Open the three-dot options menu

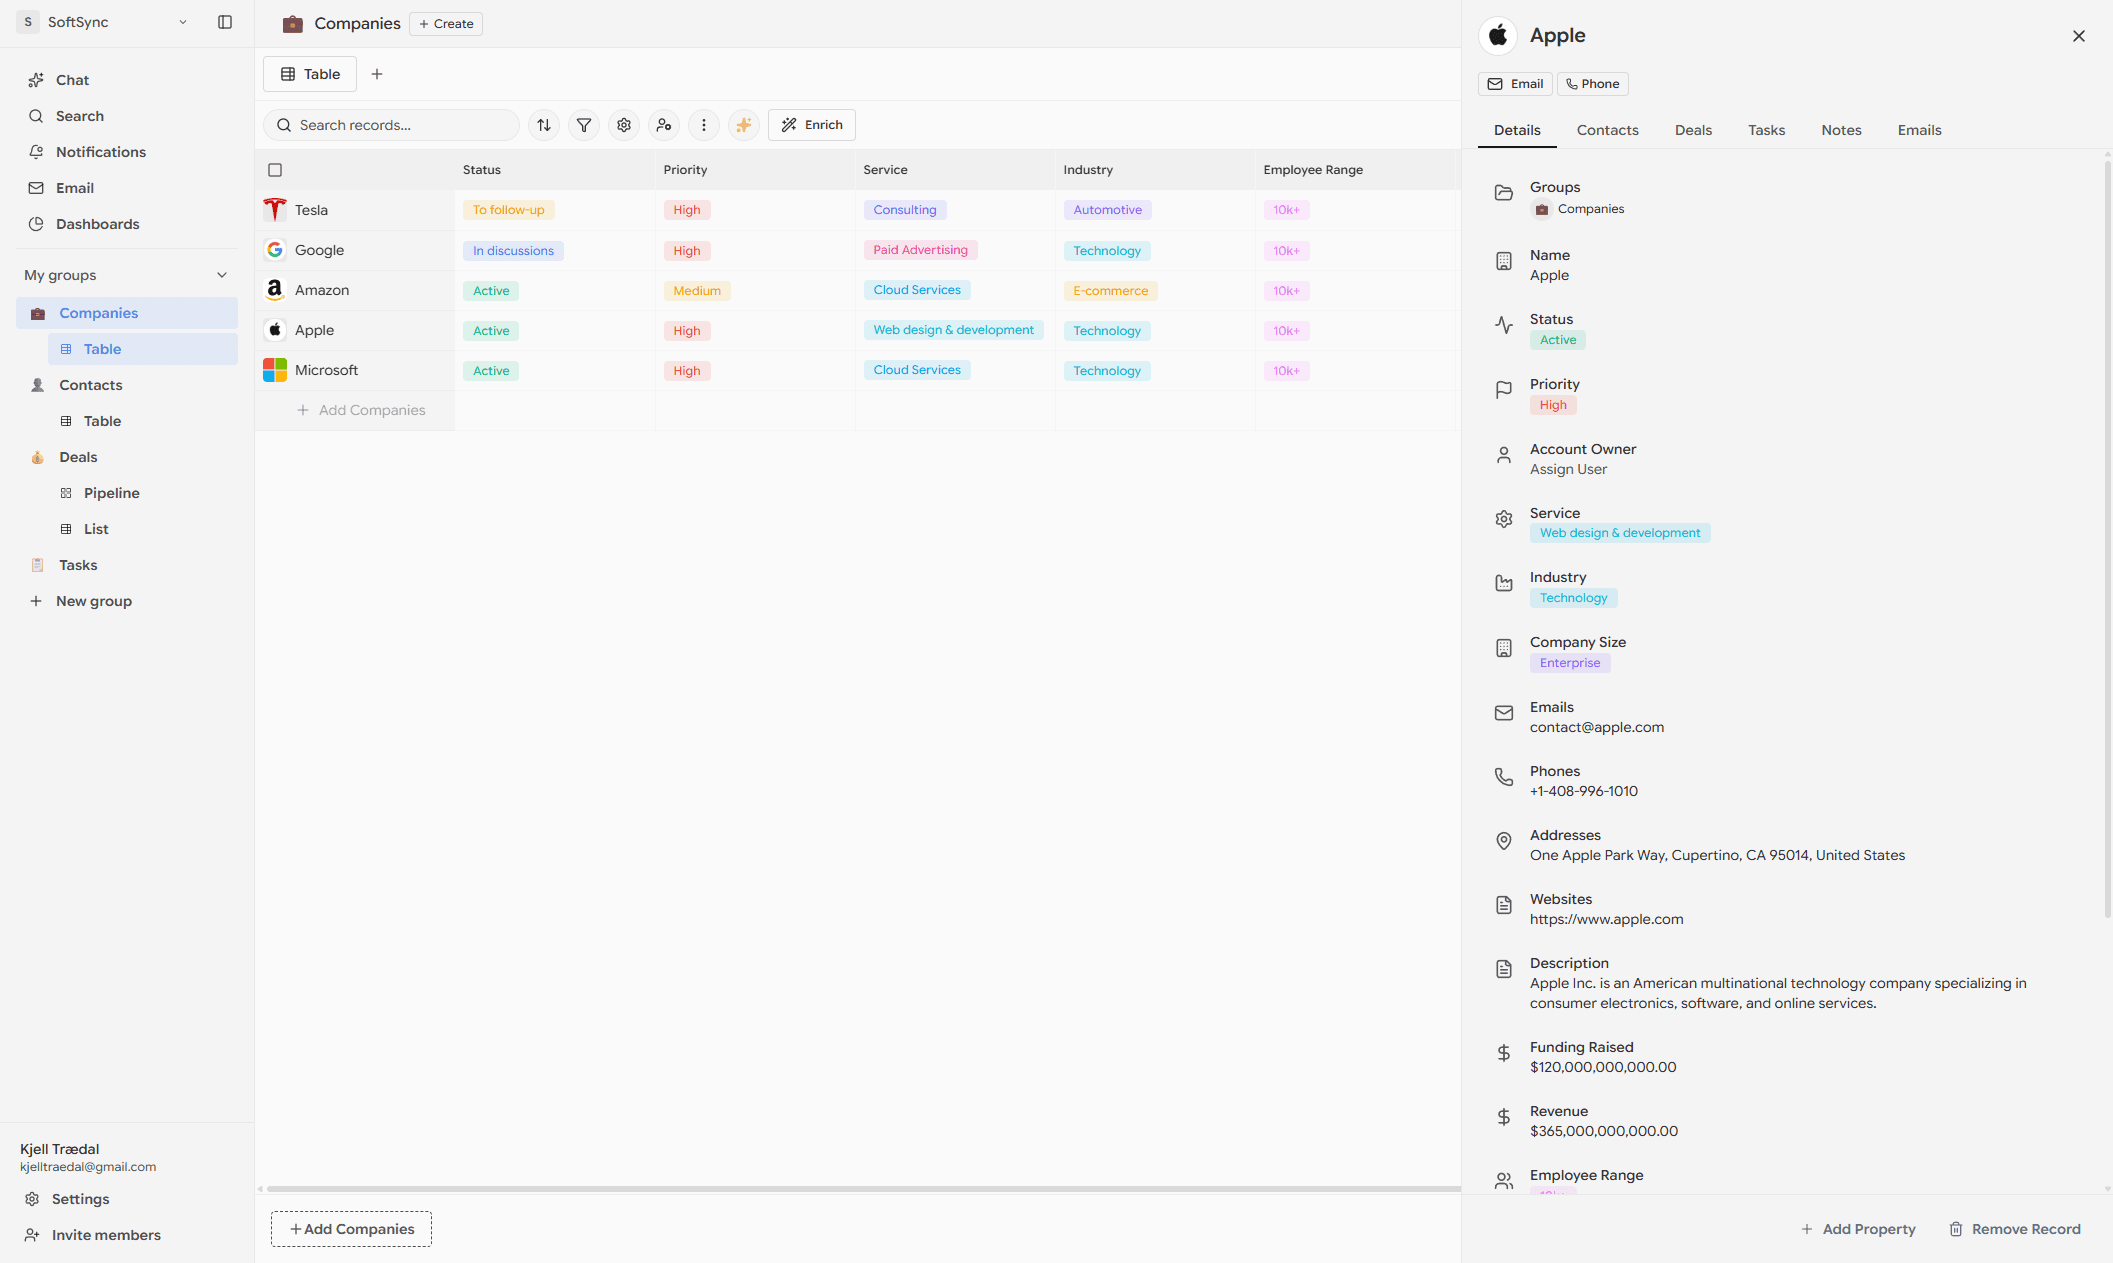pyautogui.click(x=704, y=125)
